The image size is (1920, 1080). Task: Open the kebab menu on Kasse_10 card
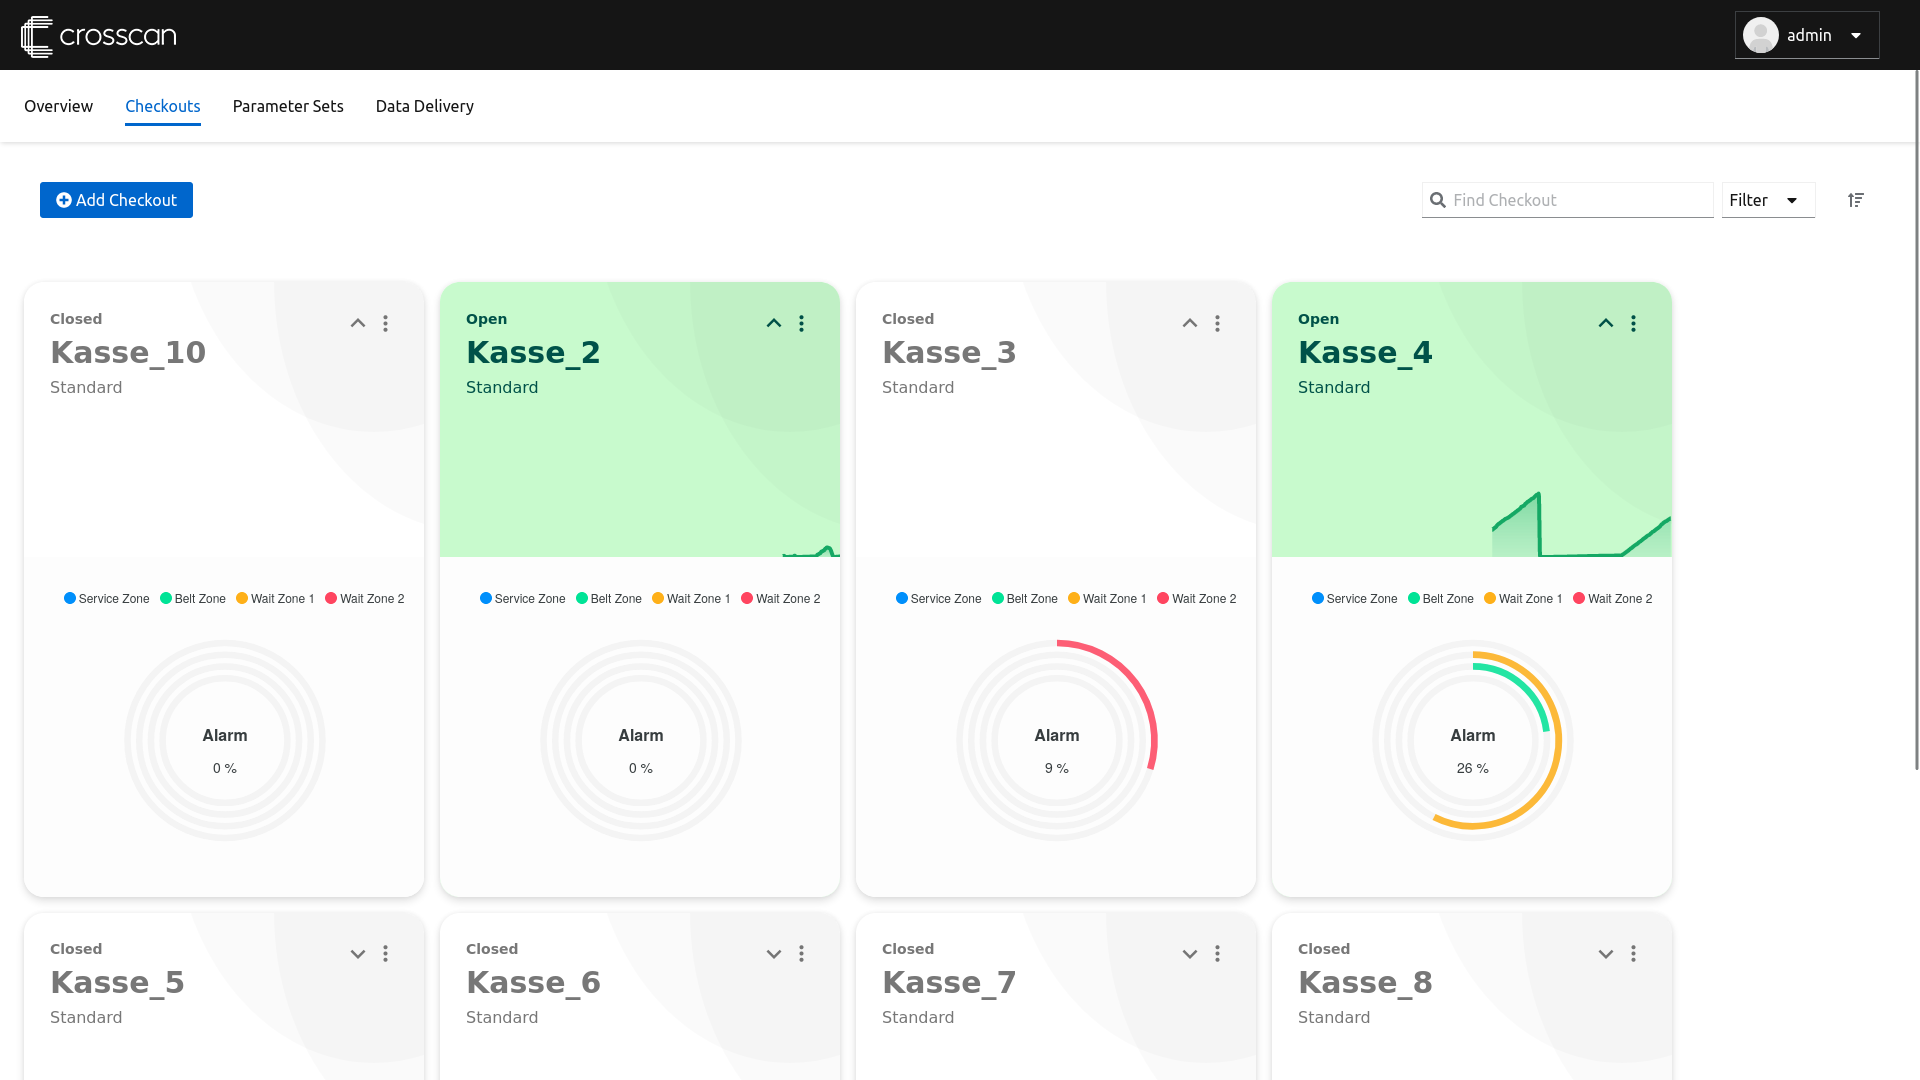[386, 323]
